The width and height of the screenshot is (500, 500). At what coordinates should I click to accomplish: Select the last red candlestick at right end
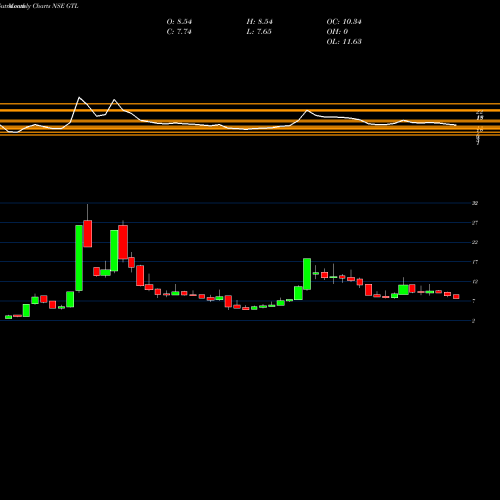click(x=456, y=296)
